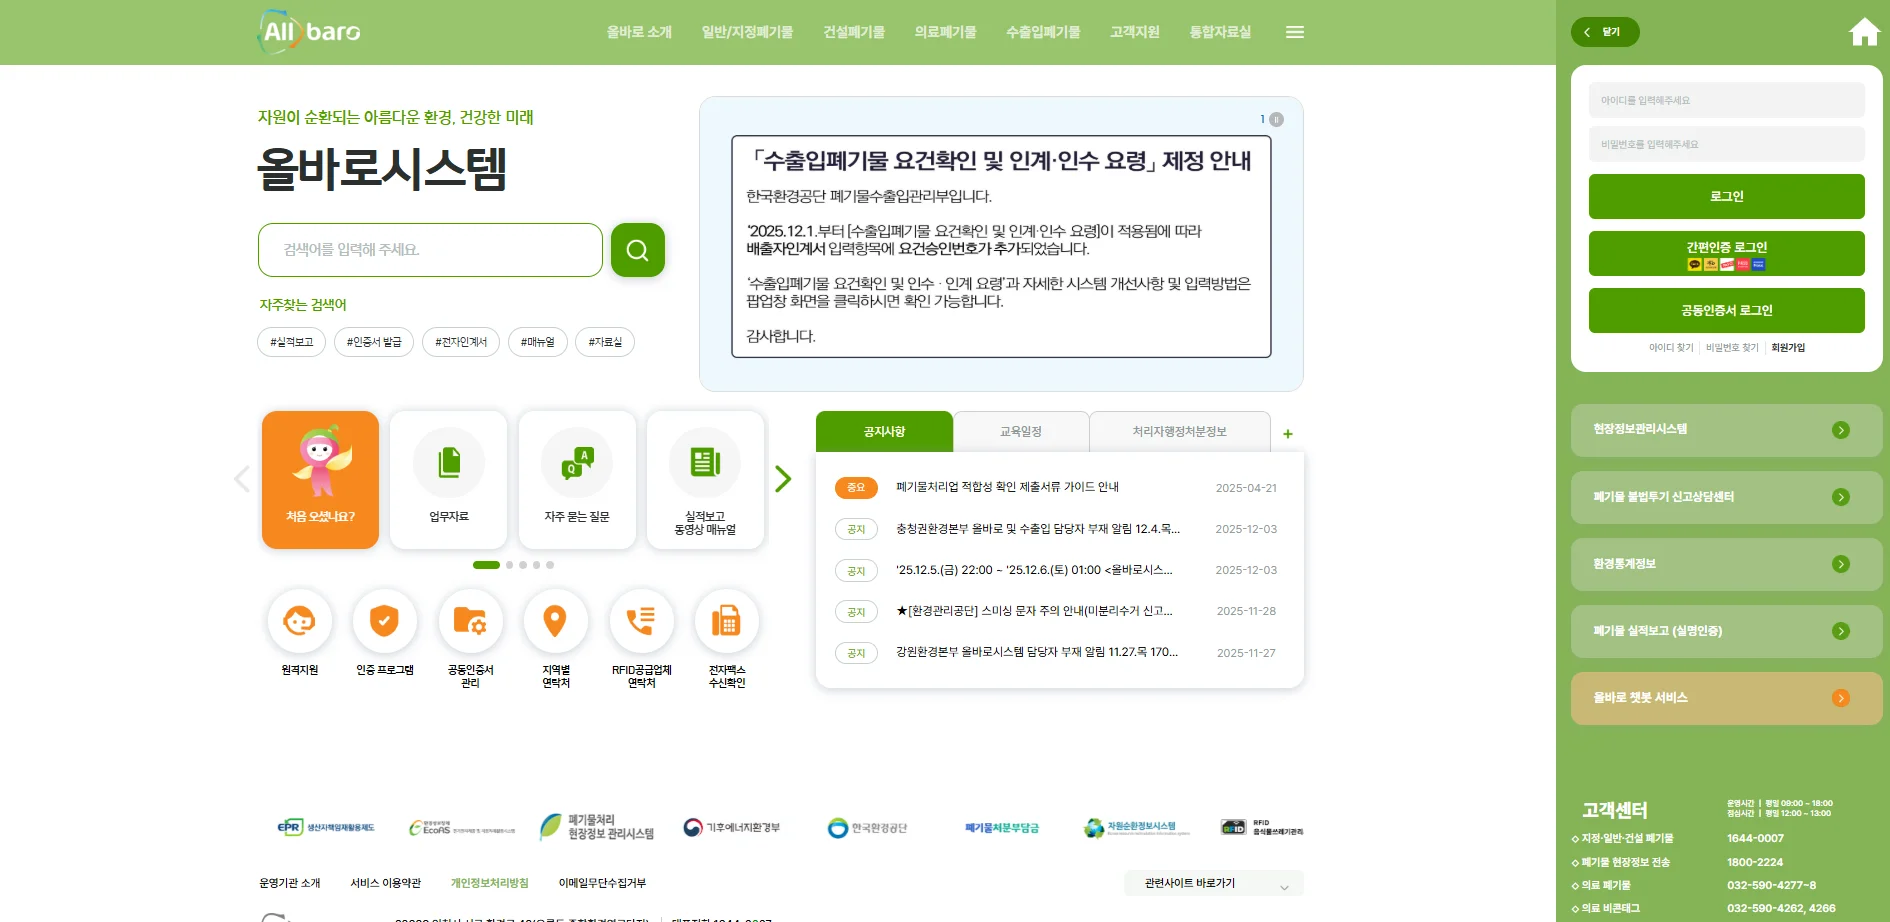Click the 지역별 연락처 map pin icon
Image resolution: width=1890 pixels, height=922 pixels.
[556, 621]
